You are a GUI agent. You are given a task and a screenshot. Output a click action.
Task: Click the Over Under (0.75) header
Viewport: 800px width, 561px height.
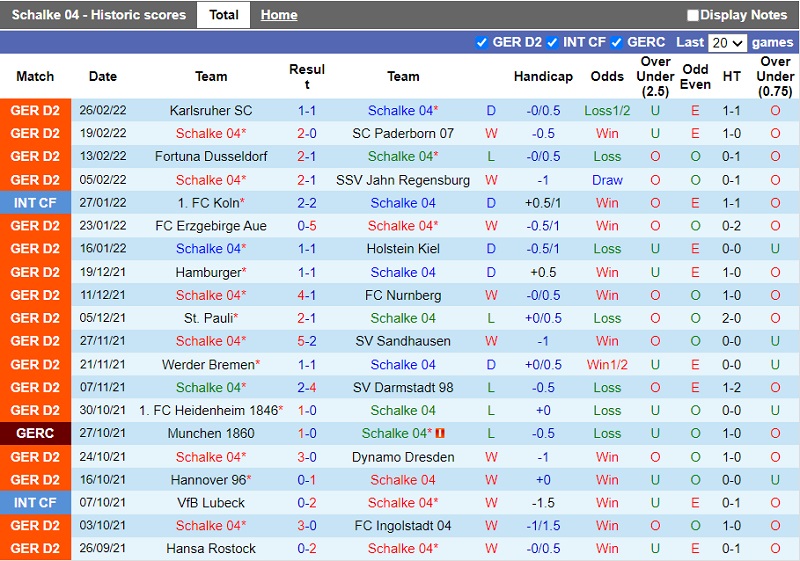(x=775, y=76)
